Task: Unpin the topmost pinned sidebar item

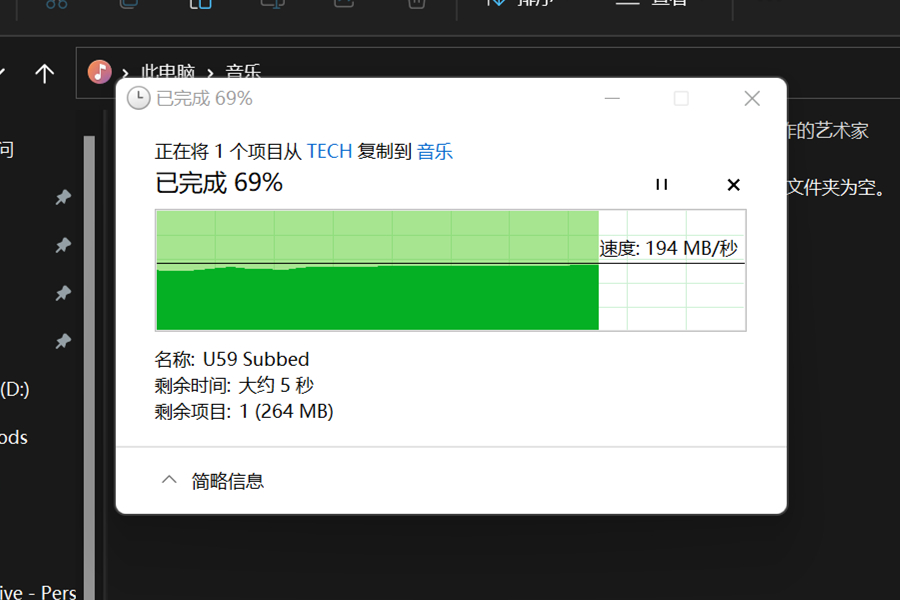Action: click(x=63, y=197)
